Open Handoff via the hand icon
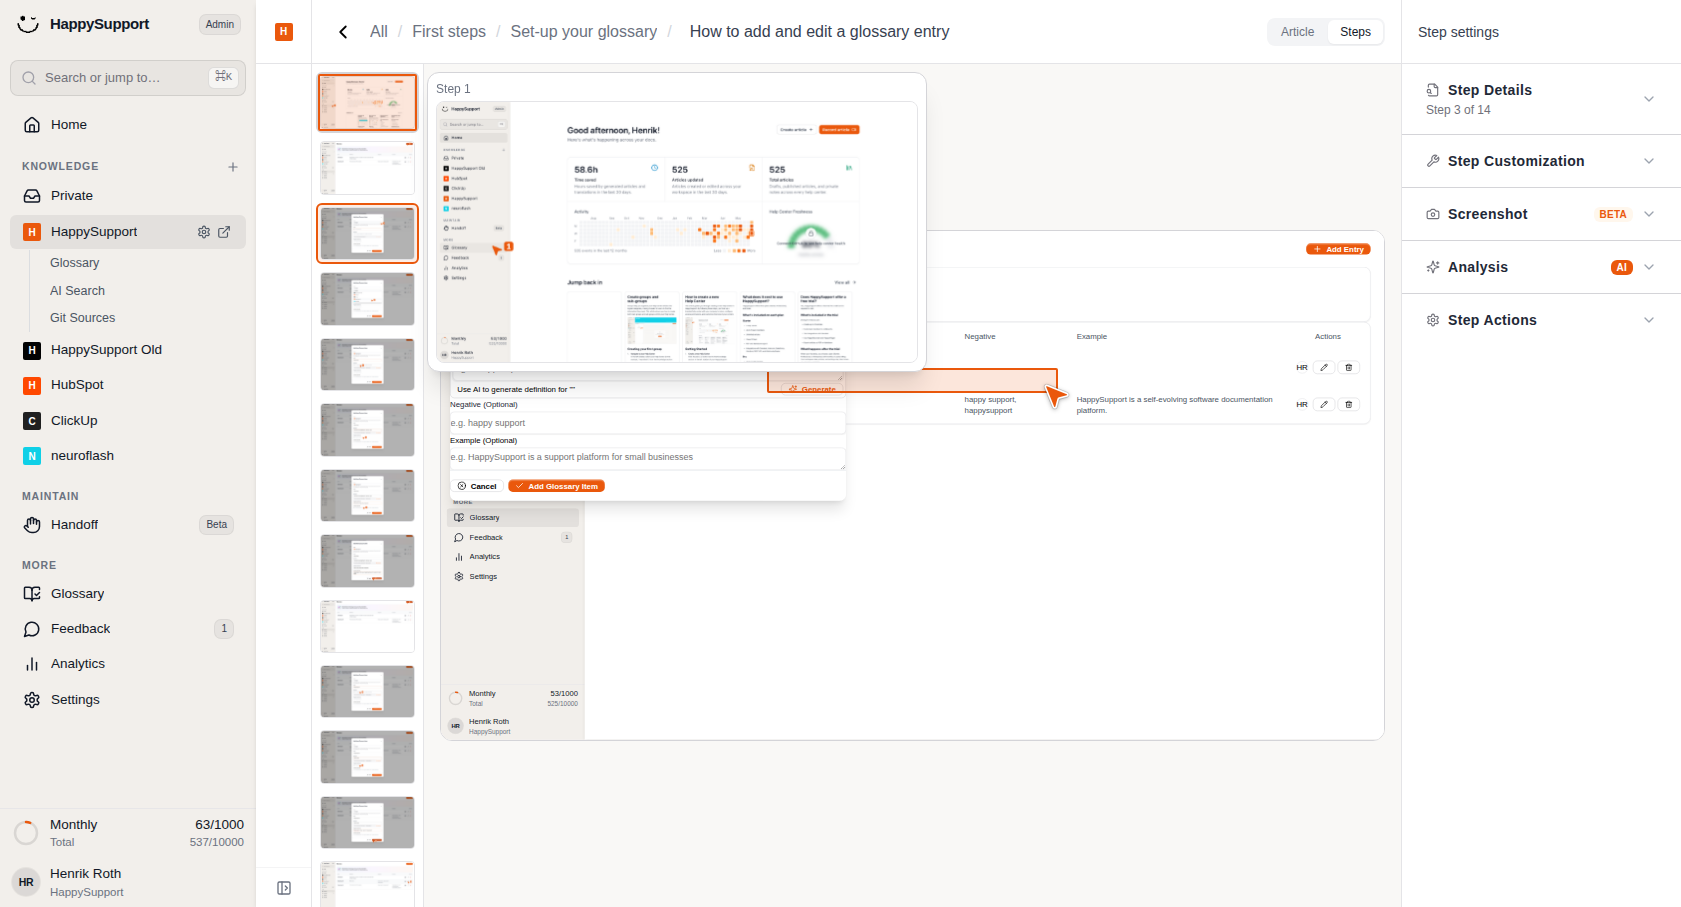1681x907 pixels. coord(32,525)
